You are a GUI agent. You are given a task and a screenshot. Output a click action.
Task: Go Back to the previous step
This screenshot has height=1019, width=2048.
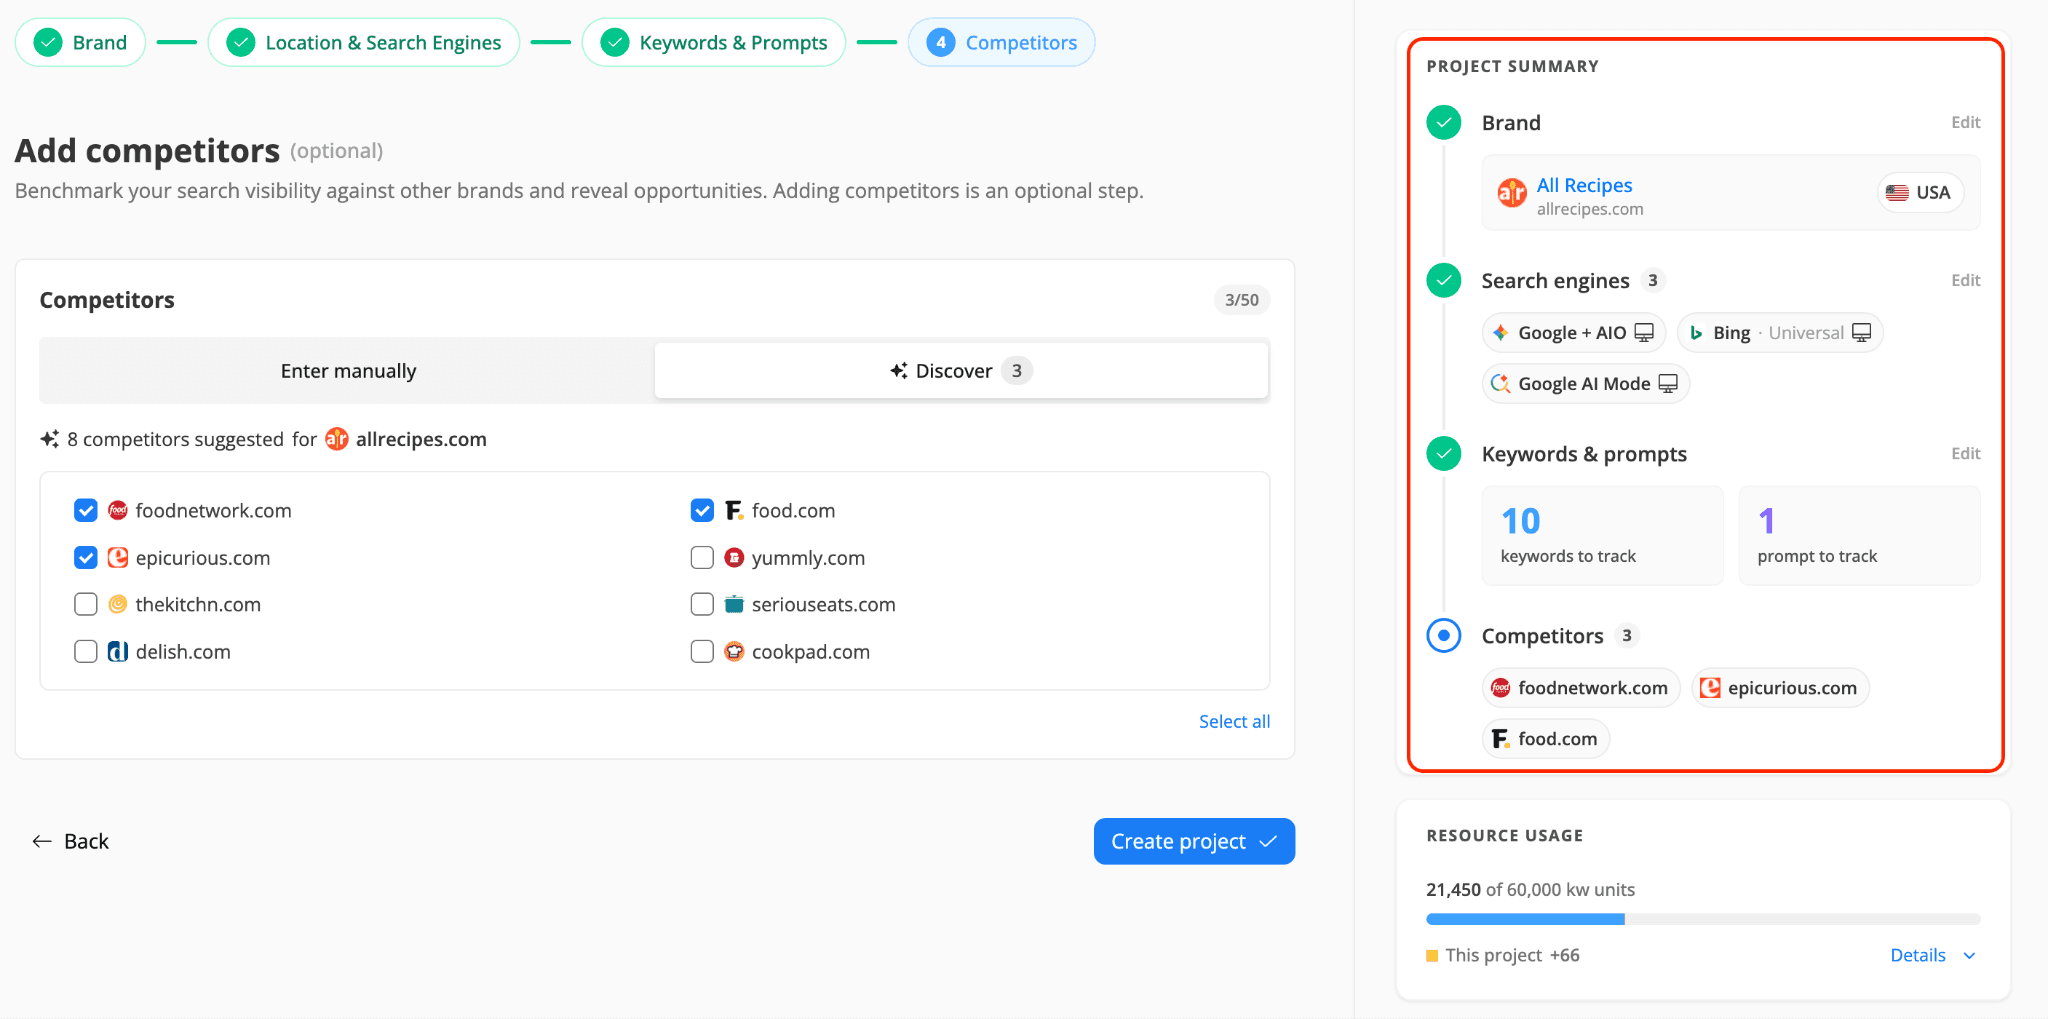70,842
